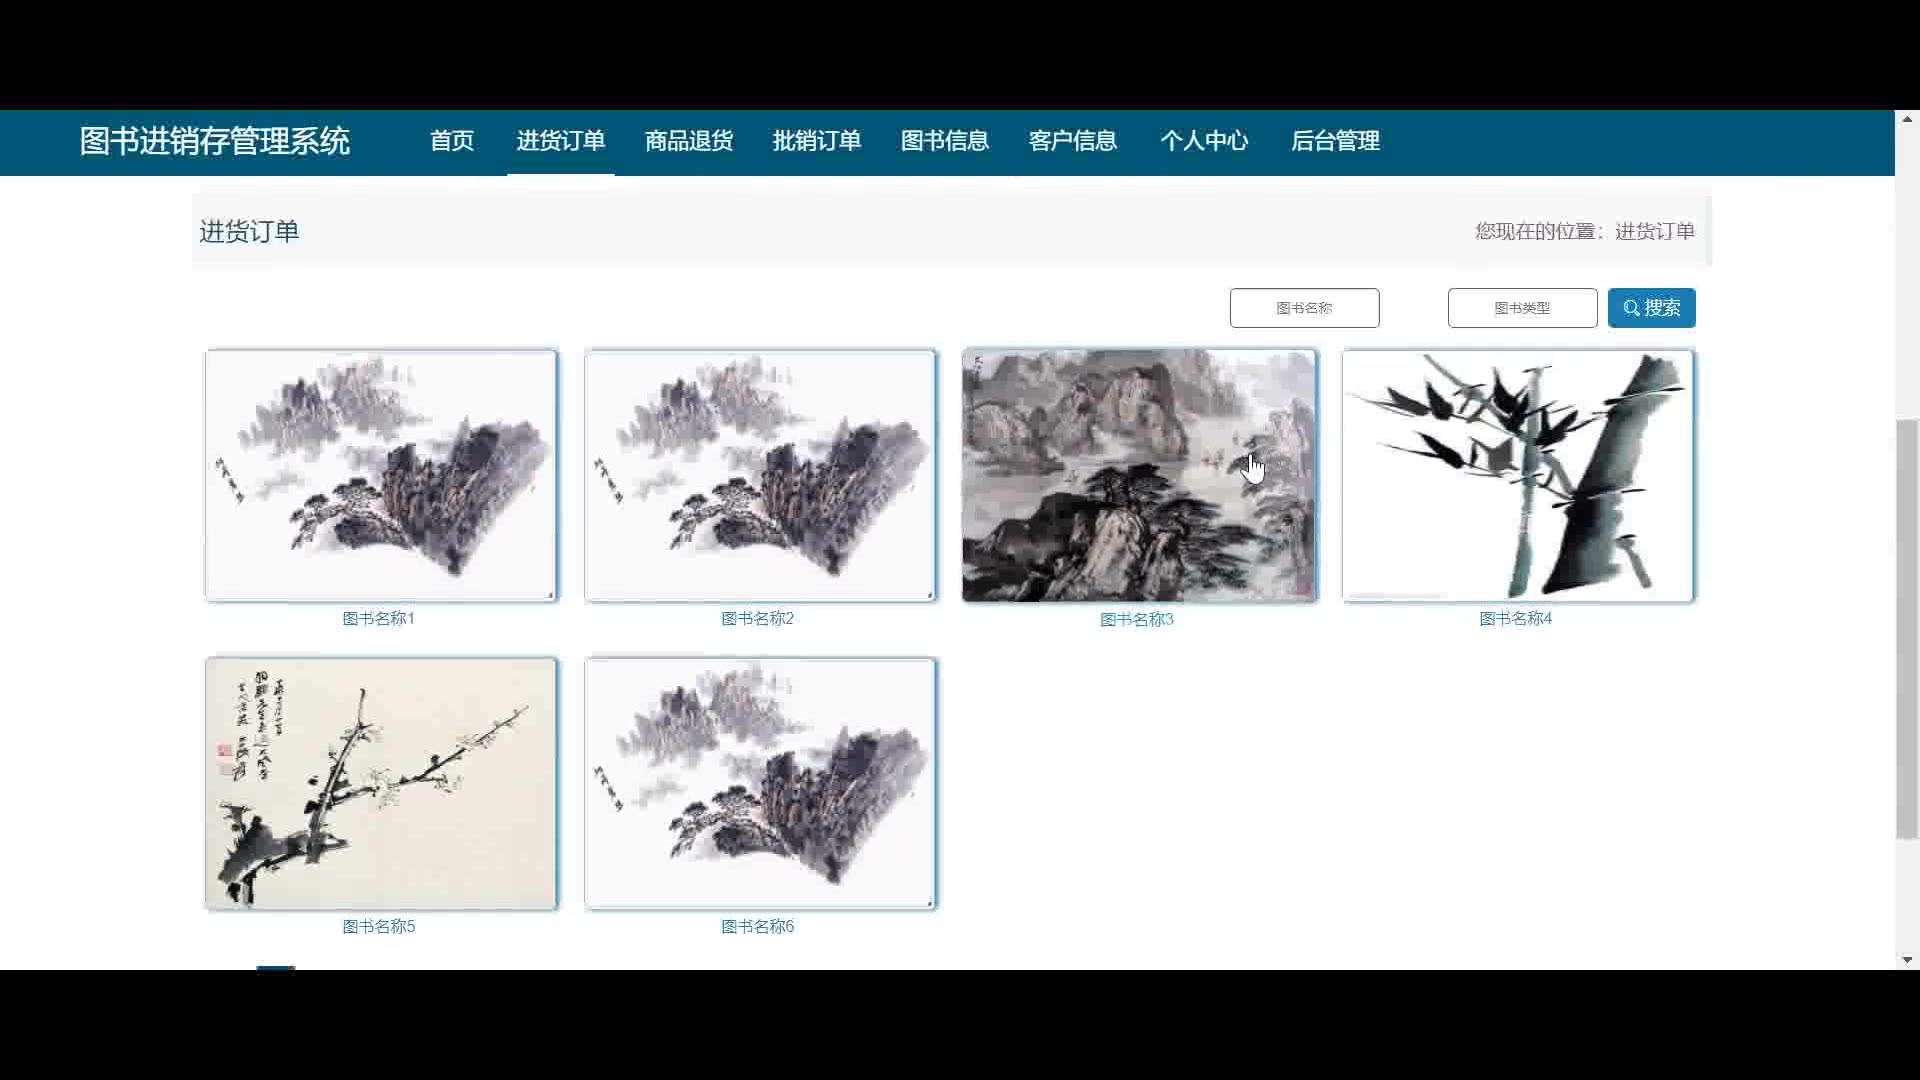Click the page scrollbar up arrow

pos(1907,119)
